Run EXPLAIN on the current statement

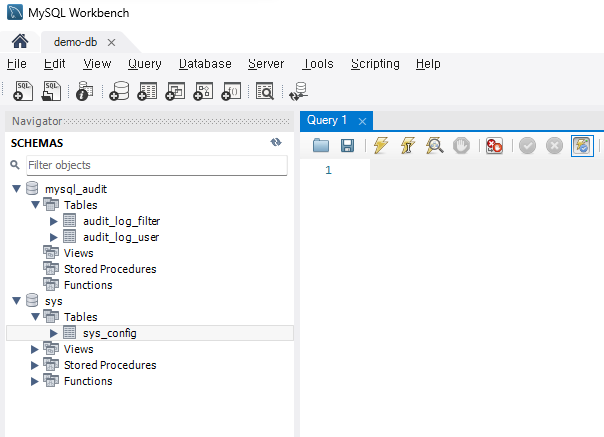pos(435,146)
